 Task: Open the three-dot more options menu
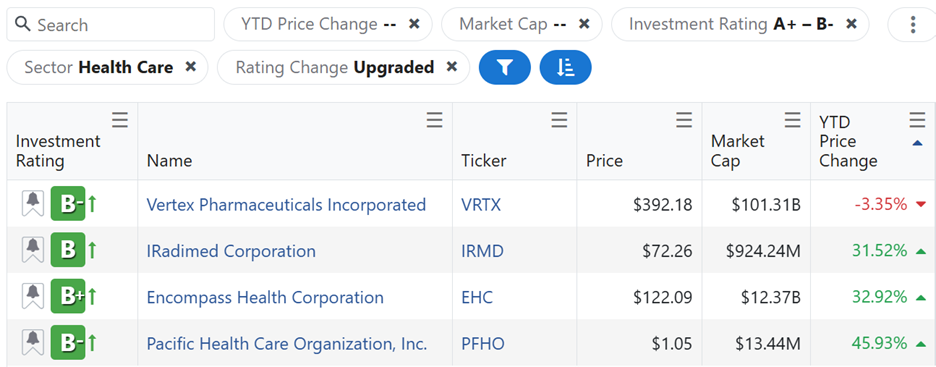point(912,24)
